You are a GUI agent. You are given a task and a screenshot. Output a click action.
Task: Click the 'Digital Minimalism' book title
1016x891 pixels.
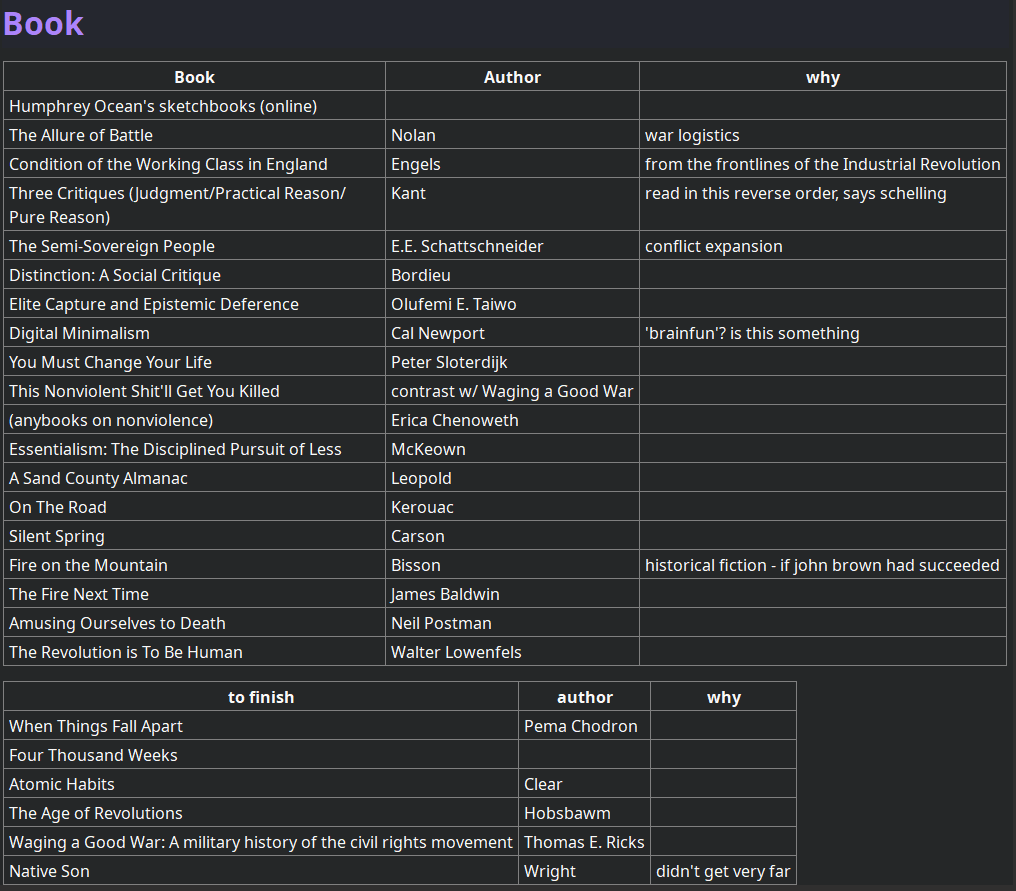[x=79, y=333]
